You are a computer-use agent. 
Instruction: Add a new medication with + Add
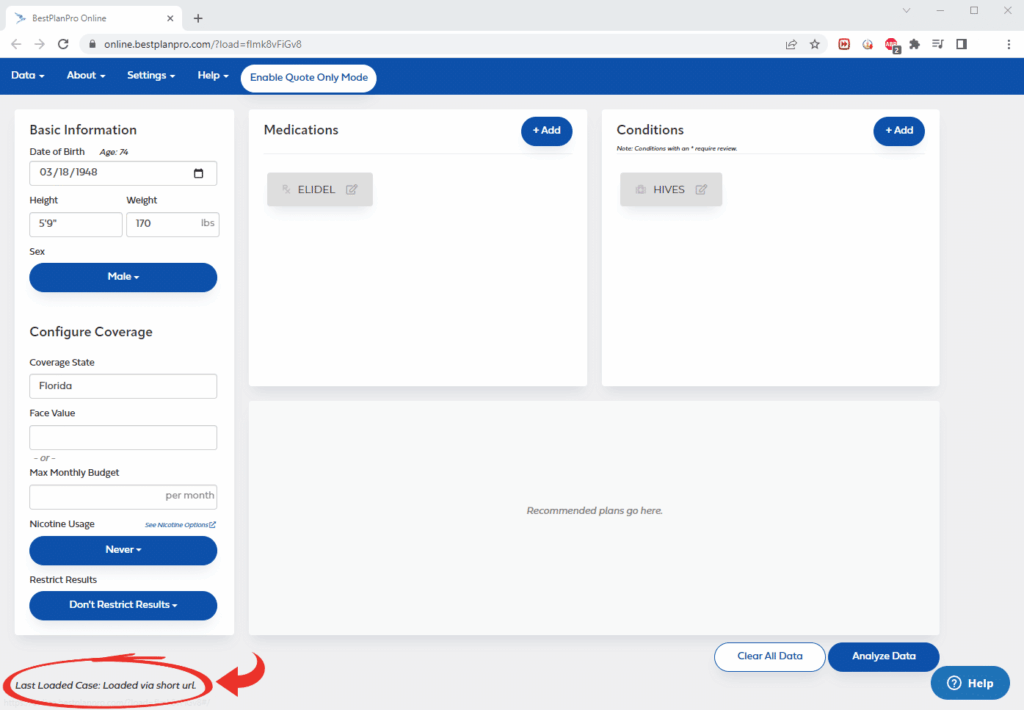(x=546, y=131)
